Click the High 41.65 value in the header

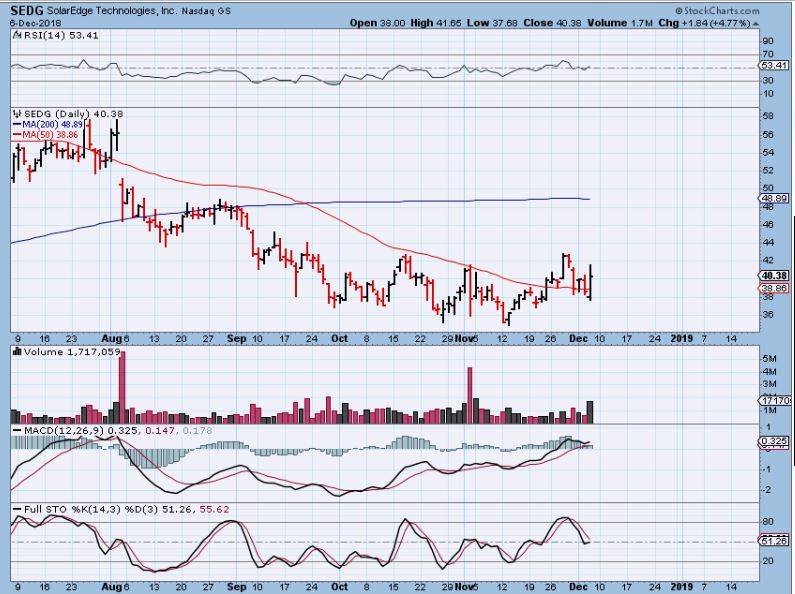[436, 23]
